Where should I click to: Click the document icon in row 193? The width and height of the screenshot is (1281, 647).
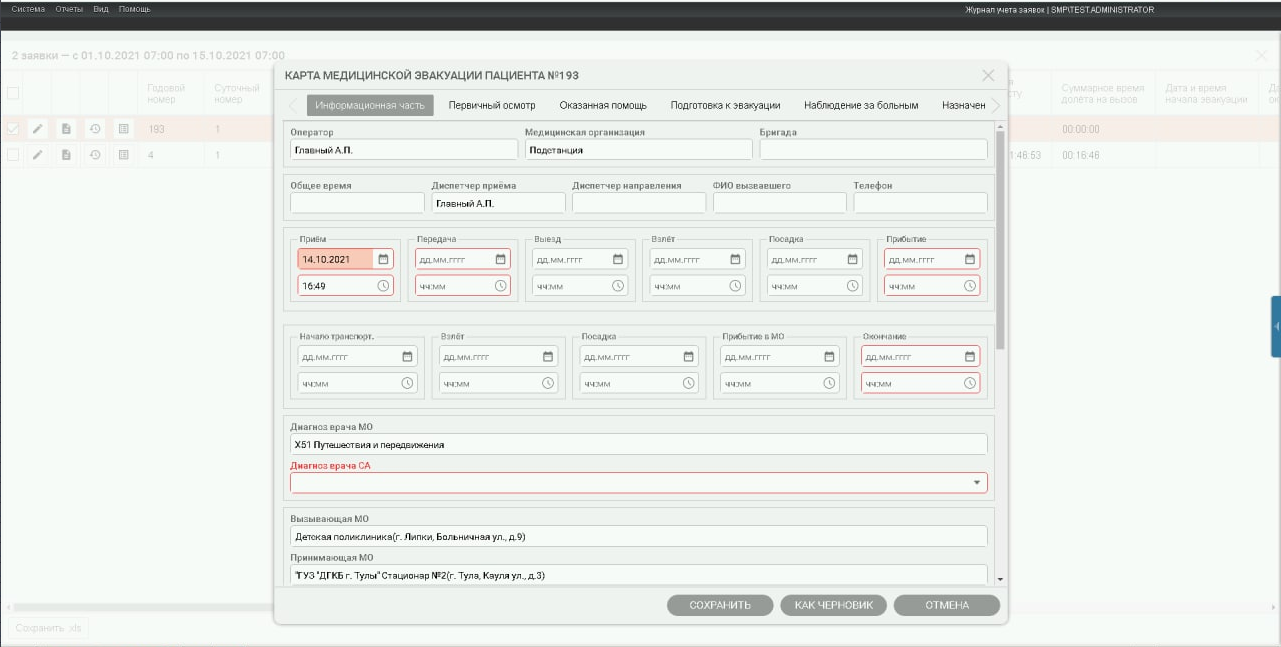click(x=66, y=128)
